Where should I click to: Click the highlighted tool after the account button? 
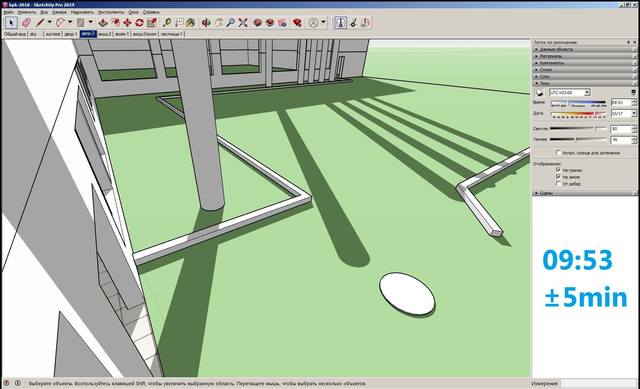pos(340,23)
